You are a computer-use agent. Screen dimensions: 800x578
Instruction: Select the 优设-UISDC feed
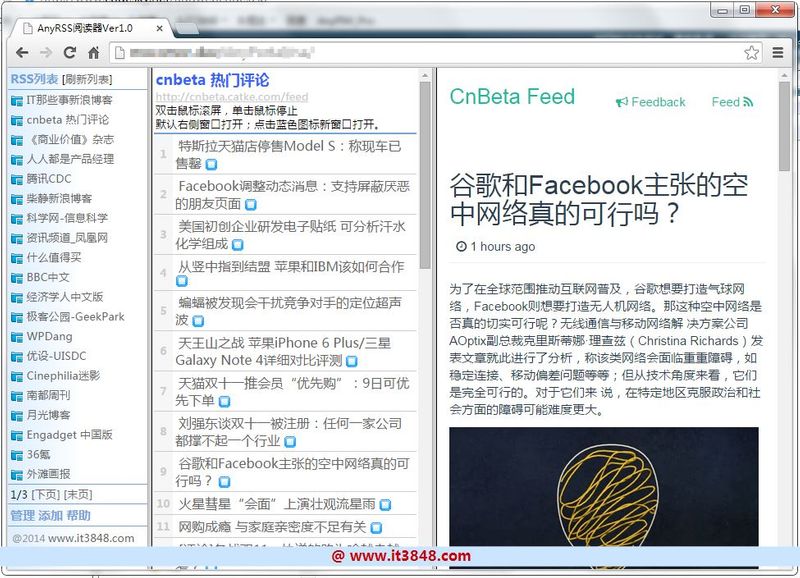click(x=56, y=356)
